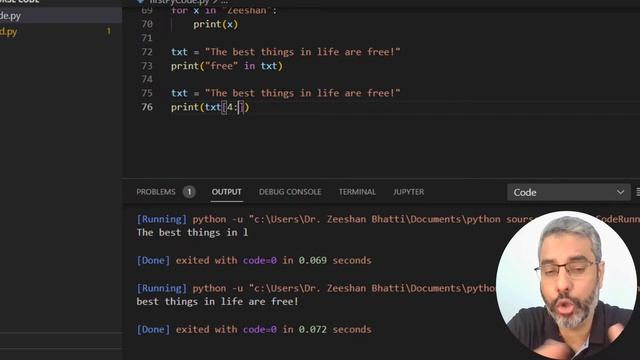
Task: Click the problems count badge 1
Action: (189, 192)
